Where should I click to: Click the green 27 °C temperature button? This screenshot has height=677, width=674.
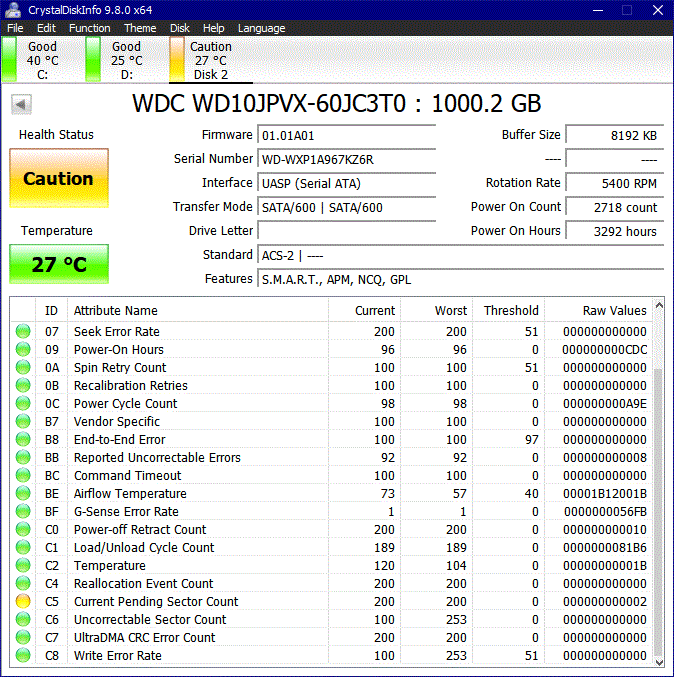(x=59, y=264)
